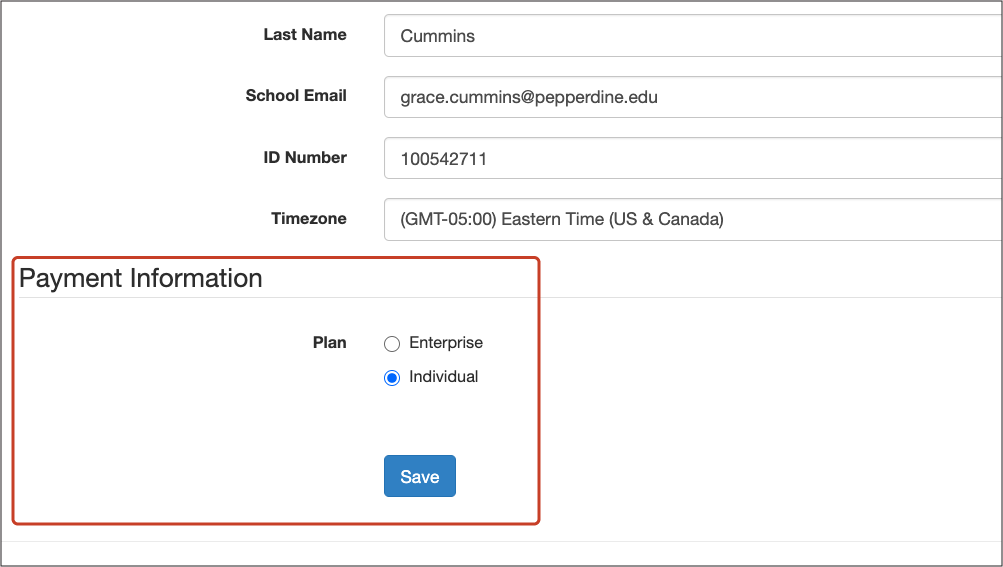1003x567 pixels.
Task: Click the 100542711 ID value
Action: [x=443, y=159]
